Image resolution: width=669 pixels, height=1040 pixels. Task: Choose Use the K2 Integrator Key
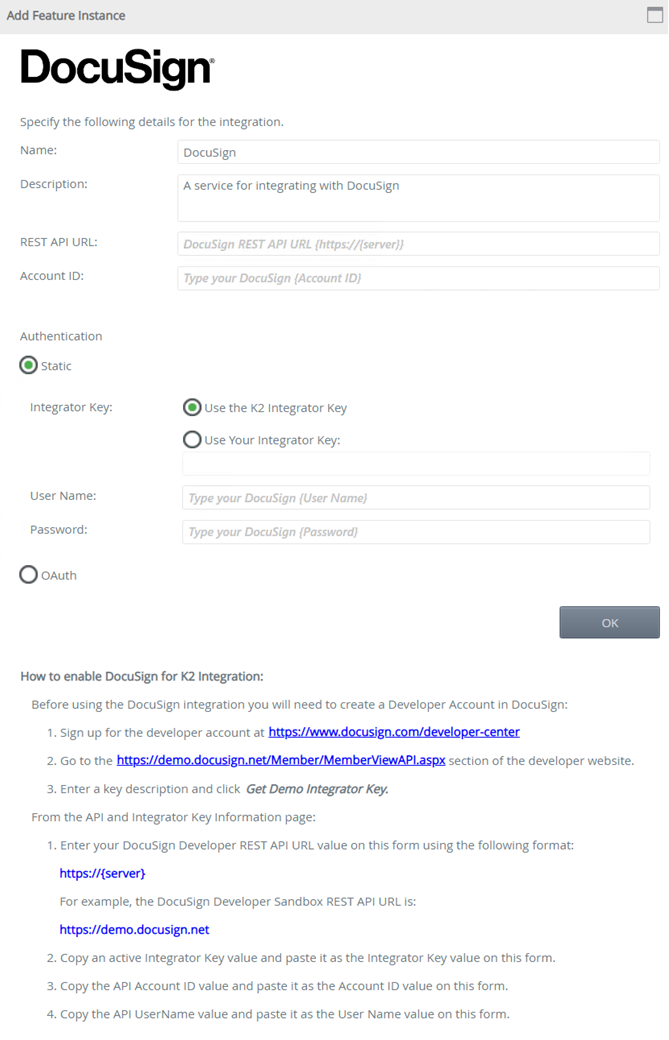point(192,408)
